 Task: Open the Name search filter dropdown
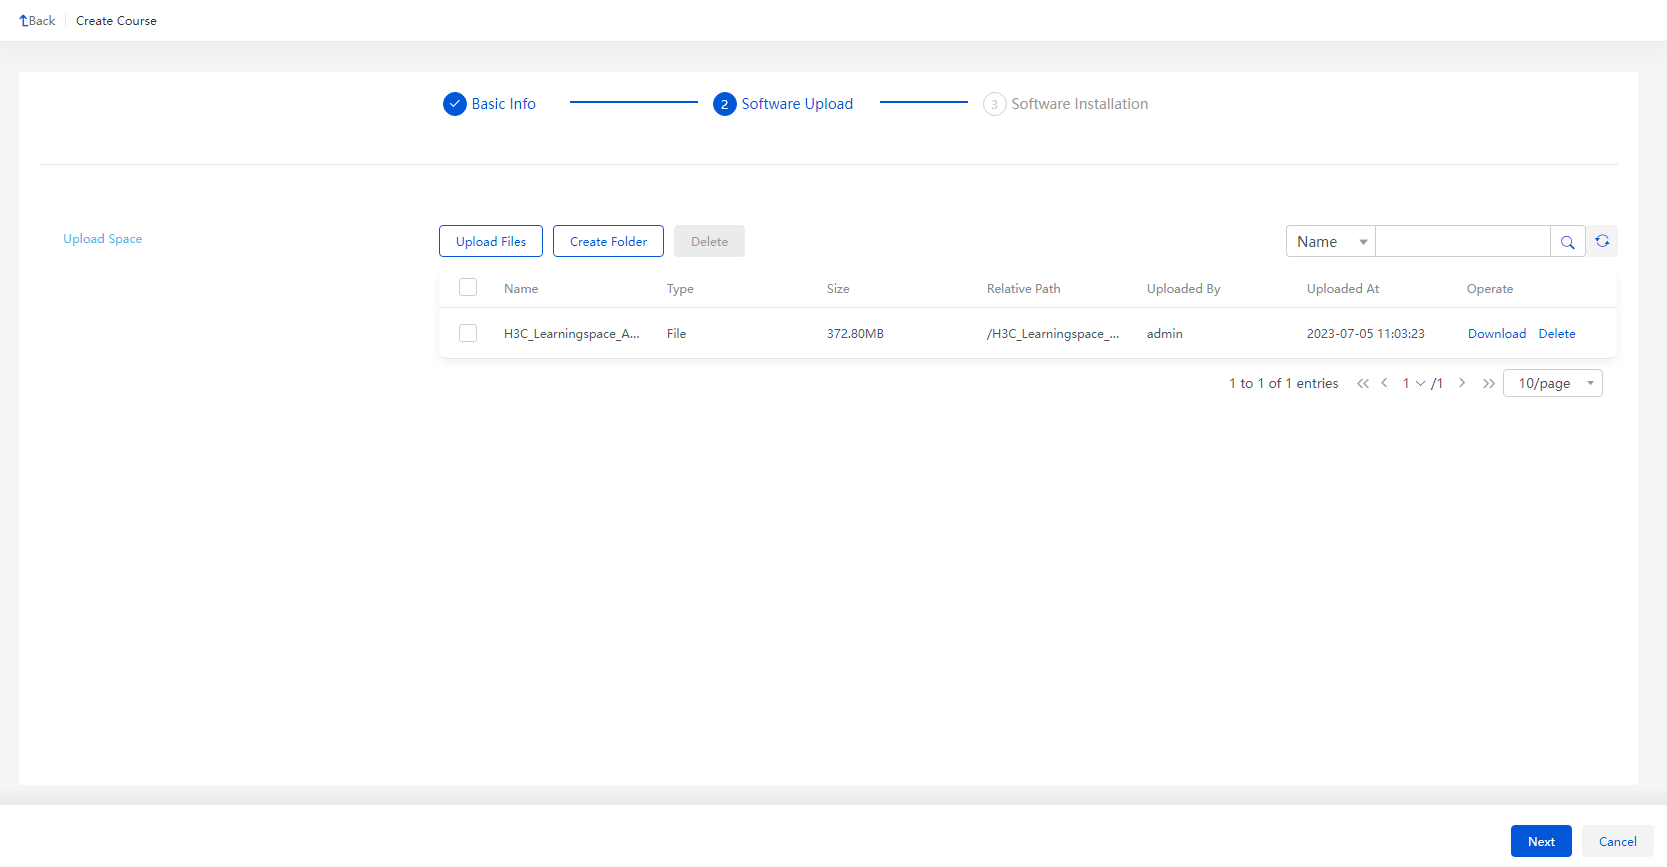click(x=1331, y=242)
